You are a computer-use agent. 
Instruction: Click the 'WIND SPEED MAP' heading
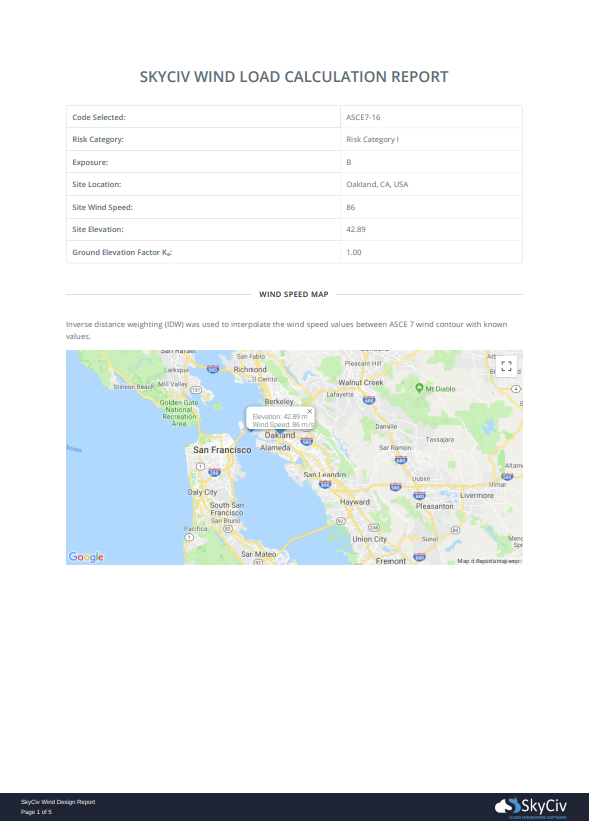(294, 294)
